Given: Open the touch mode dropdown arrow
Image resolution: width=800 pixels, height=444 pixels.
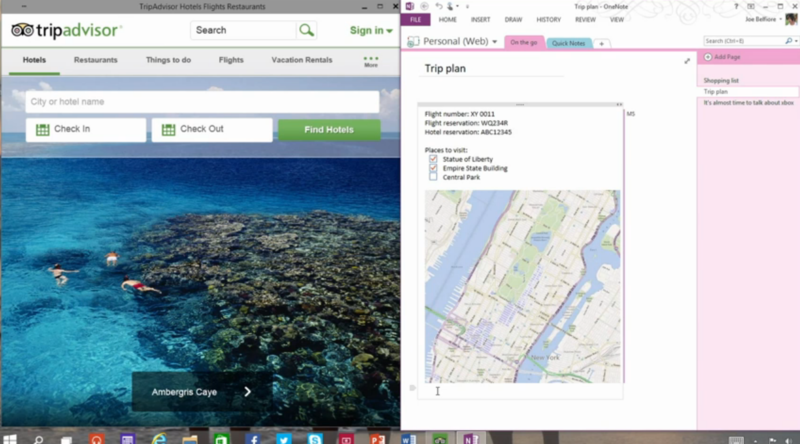Looking at the screenshot, I should 457,7.
